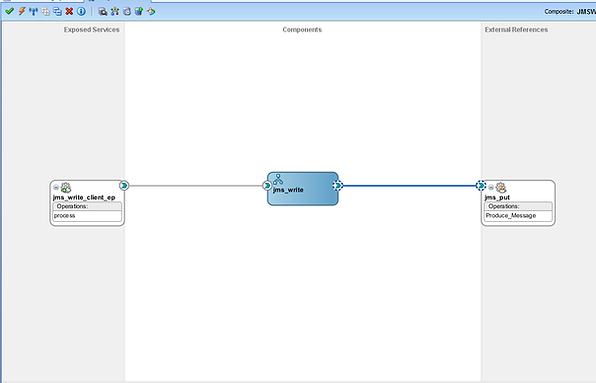Click the antenna signal toolbar icon
The width and height of the screenshot is (596, 383).
pyautogui.click(x=33, y=11)
